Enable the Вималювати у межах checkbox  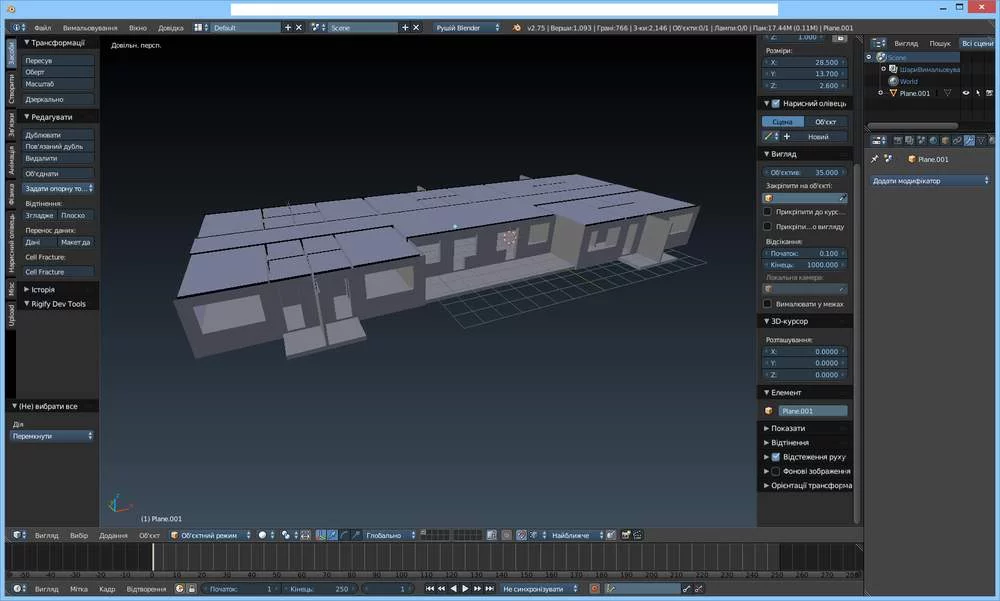point(767,304)
